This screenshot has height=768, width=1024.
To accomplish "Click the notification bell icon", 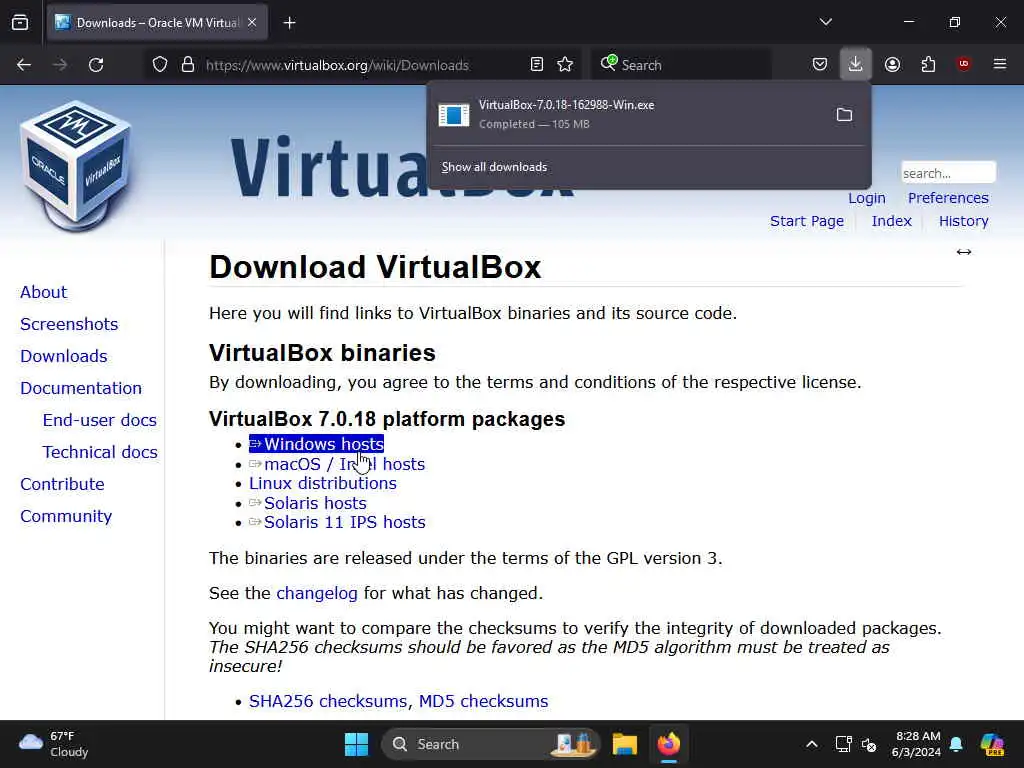I will point(956,744).
